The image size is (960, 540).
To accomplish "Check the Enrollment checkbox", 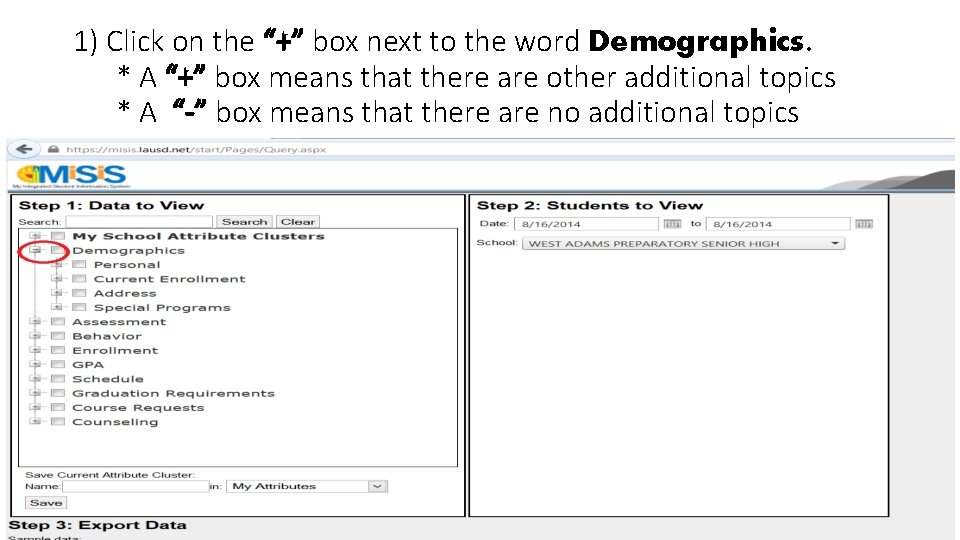I will tap(58, 350).
